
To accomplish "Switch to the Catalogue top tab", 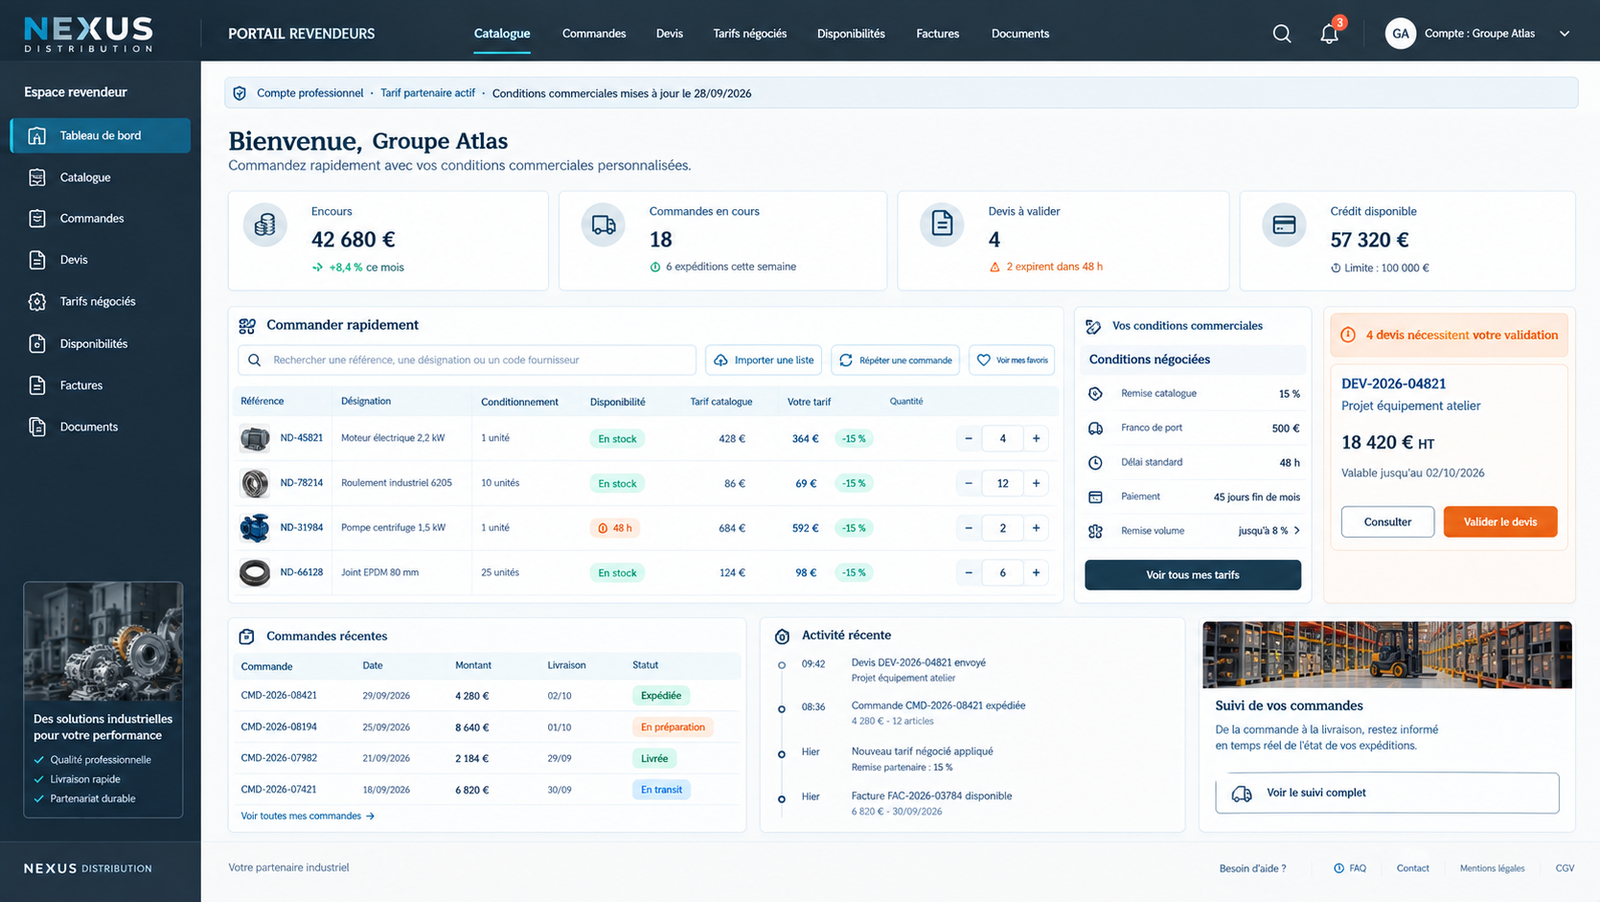I will [502, 34].
